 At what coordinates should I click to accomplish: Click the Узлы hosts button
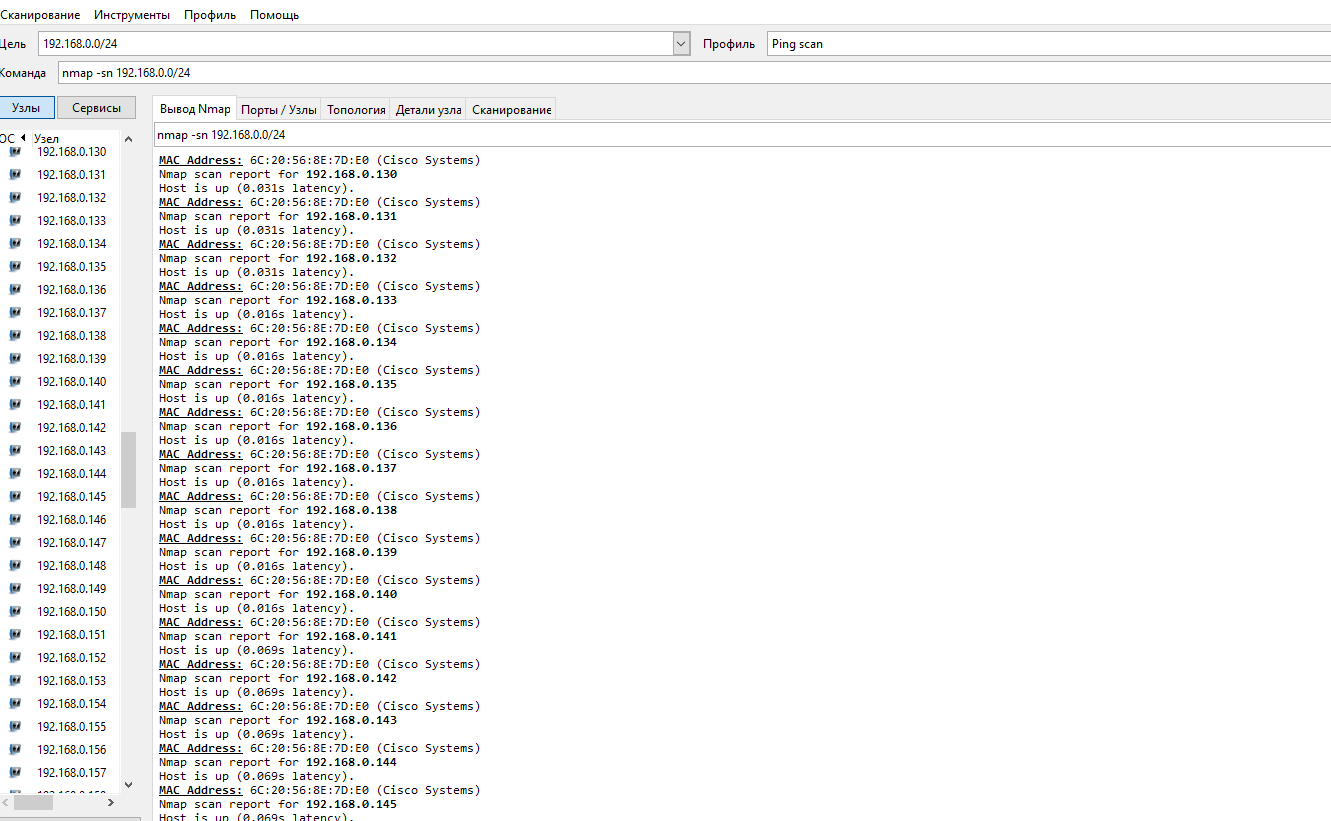coord(26,108)
